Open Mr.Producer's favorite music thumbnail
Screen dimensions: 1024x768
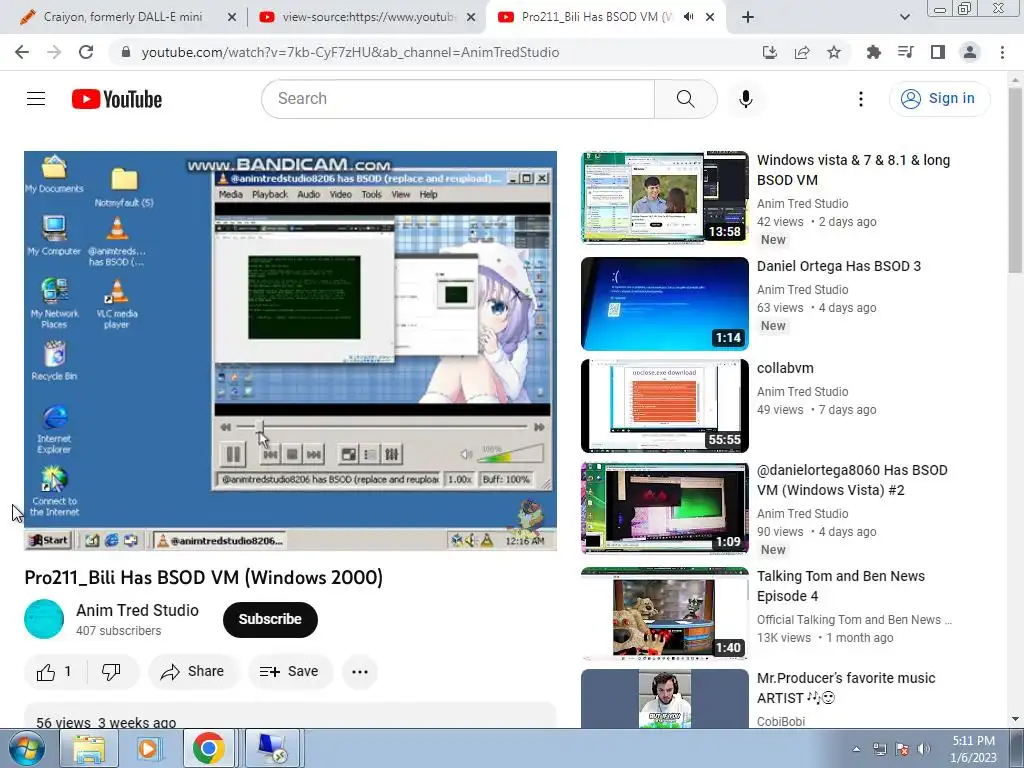pyautogui.click(x=665, y=698)
